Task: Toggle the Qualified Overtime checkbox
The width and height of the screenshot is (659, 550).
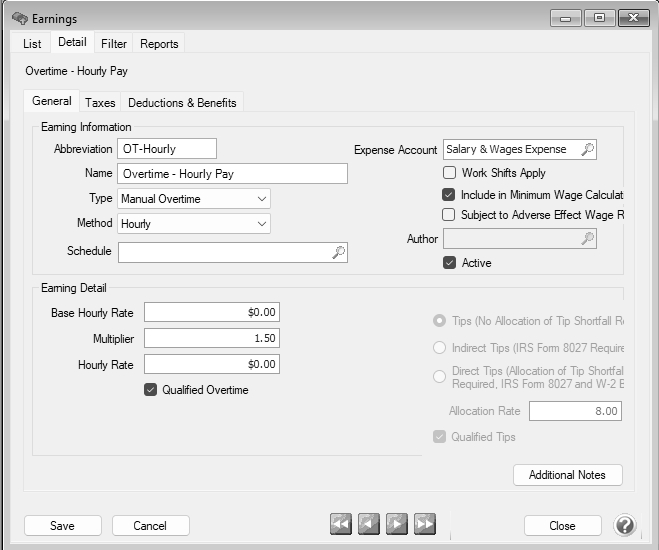Action: pyautogui.click(x=151, y=390)
